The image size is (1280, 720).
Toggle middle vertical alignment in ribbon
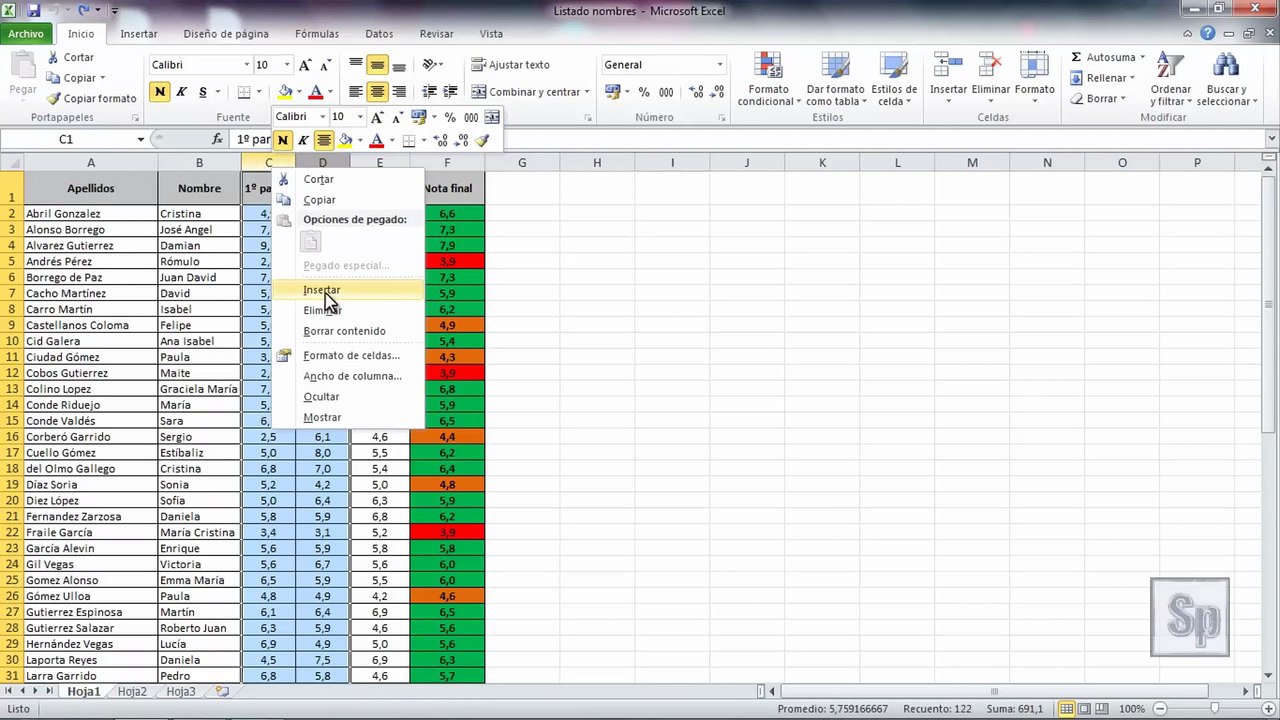click(x=377, y=65)
